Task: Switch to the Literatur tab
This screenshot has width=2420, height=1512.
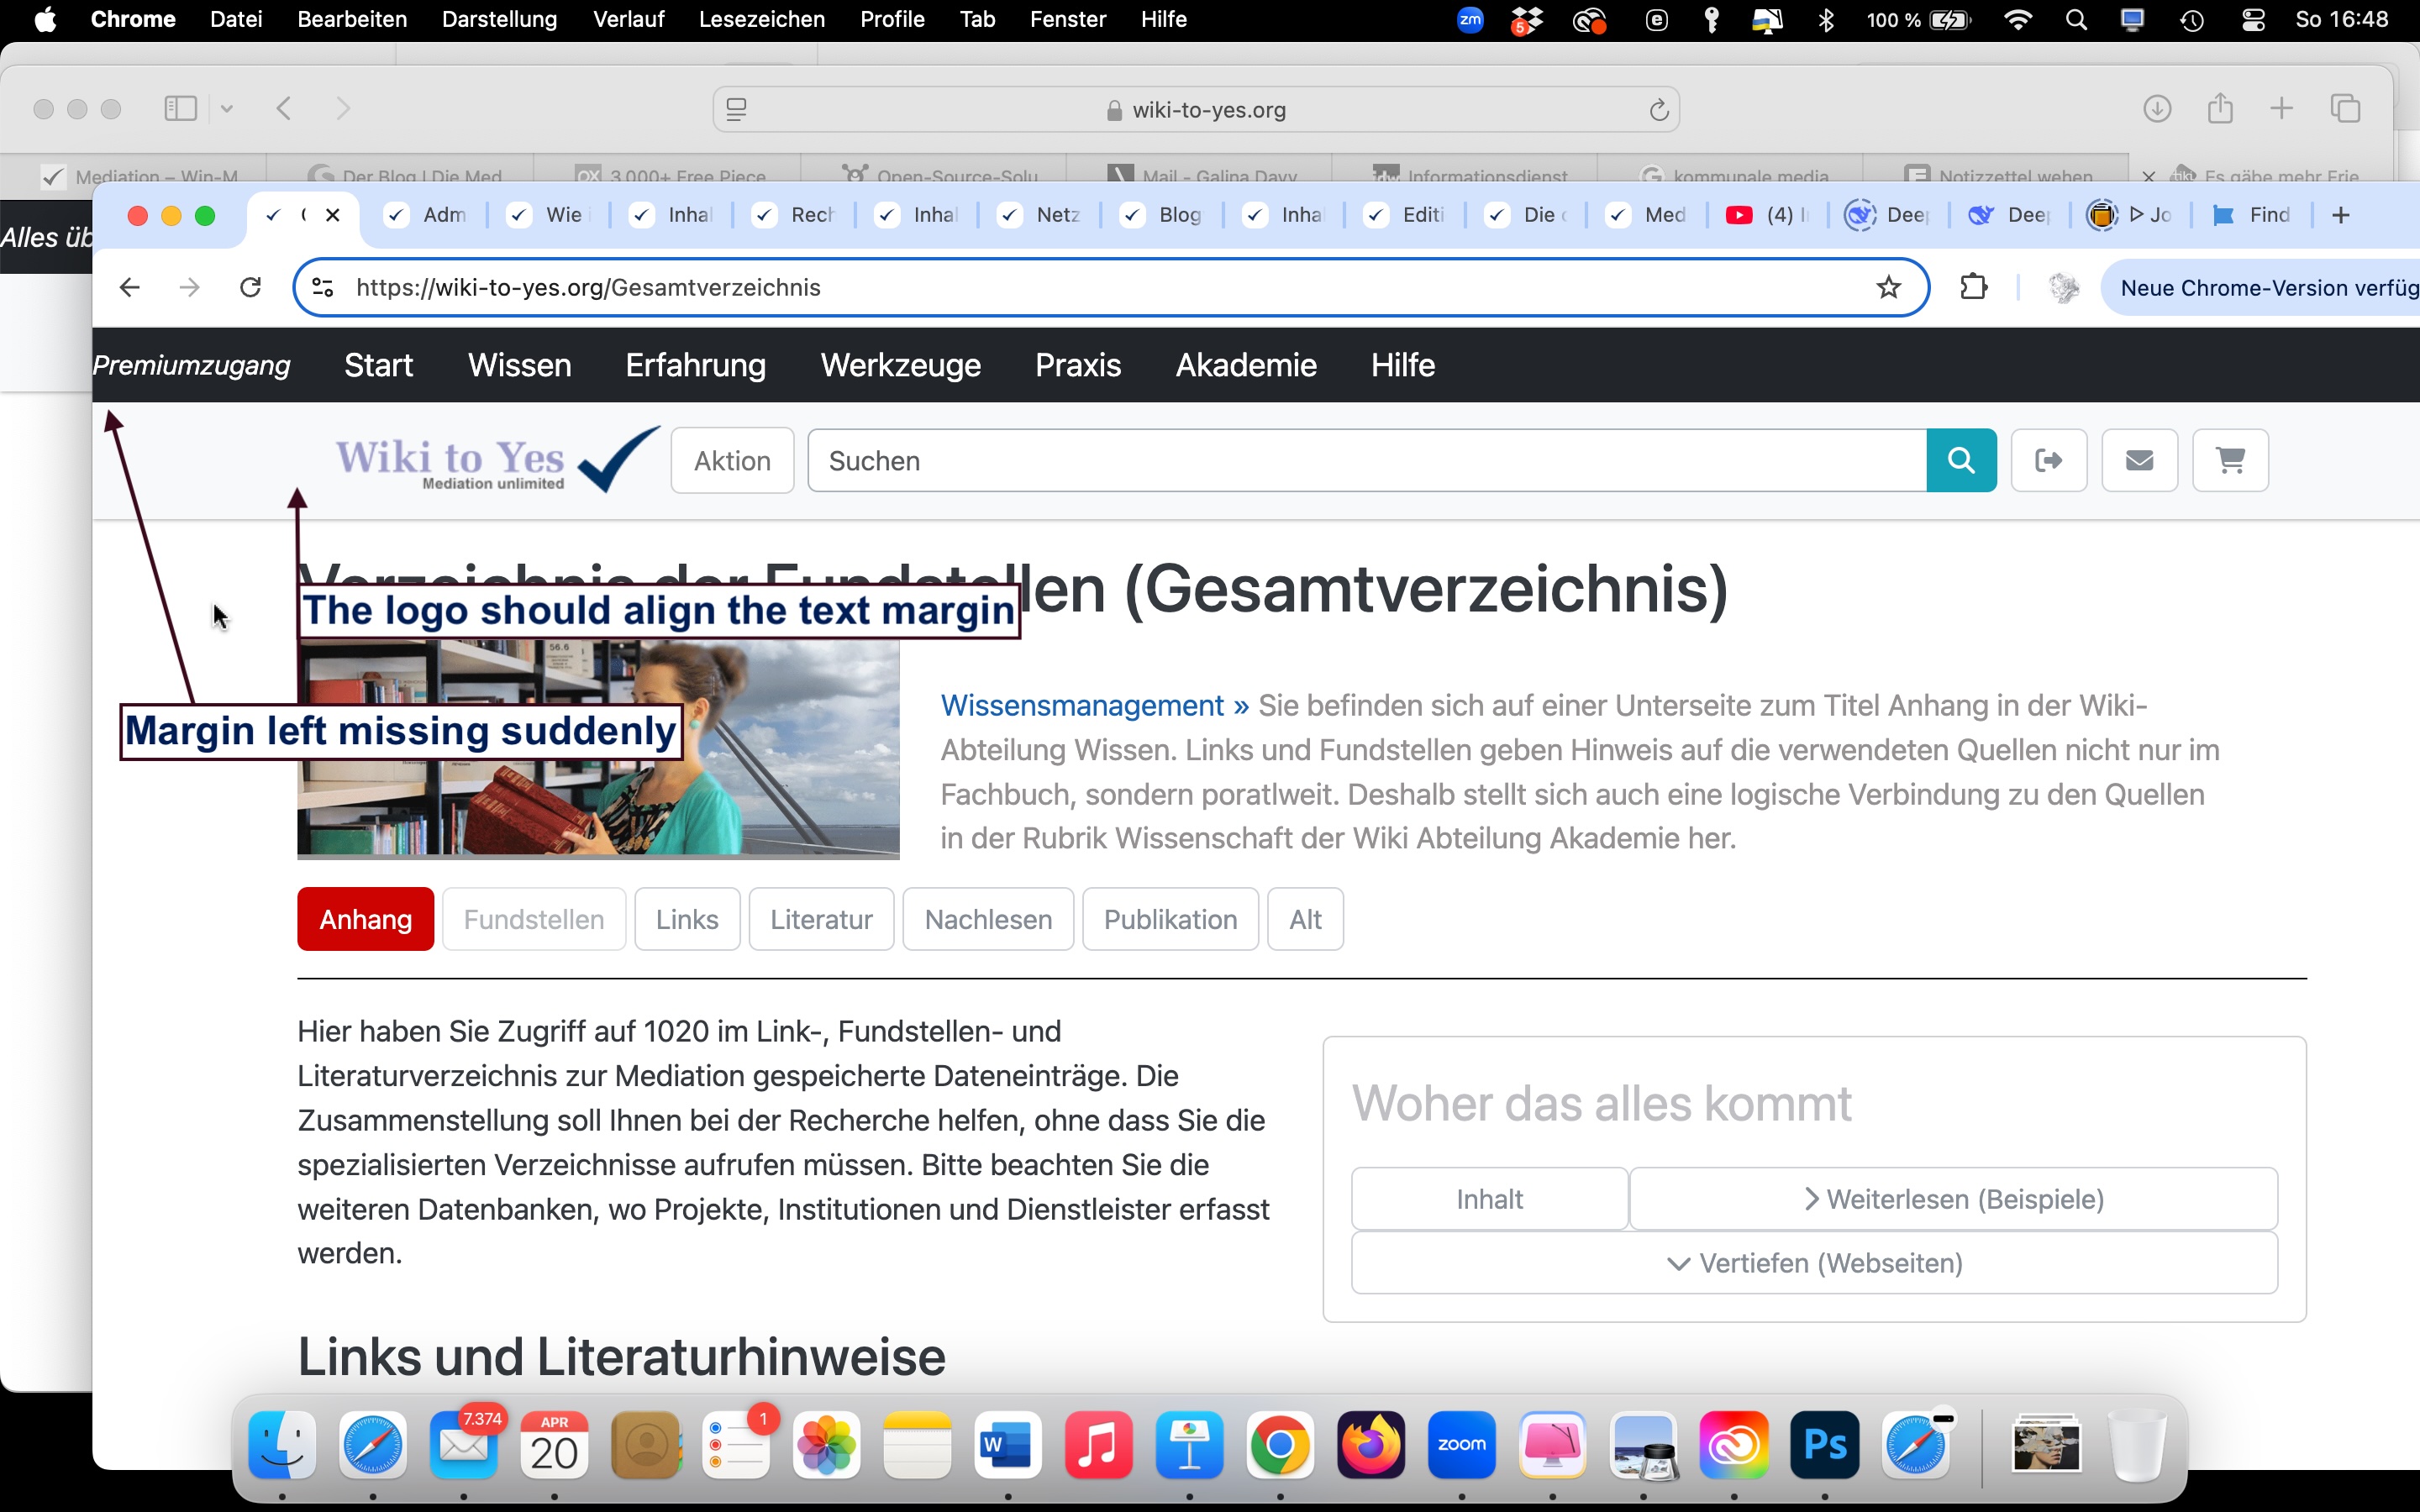Action: tap(821, 919)
